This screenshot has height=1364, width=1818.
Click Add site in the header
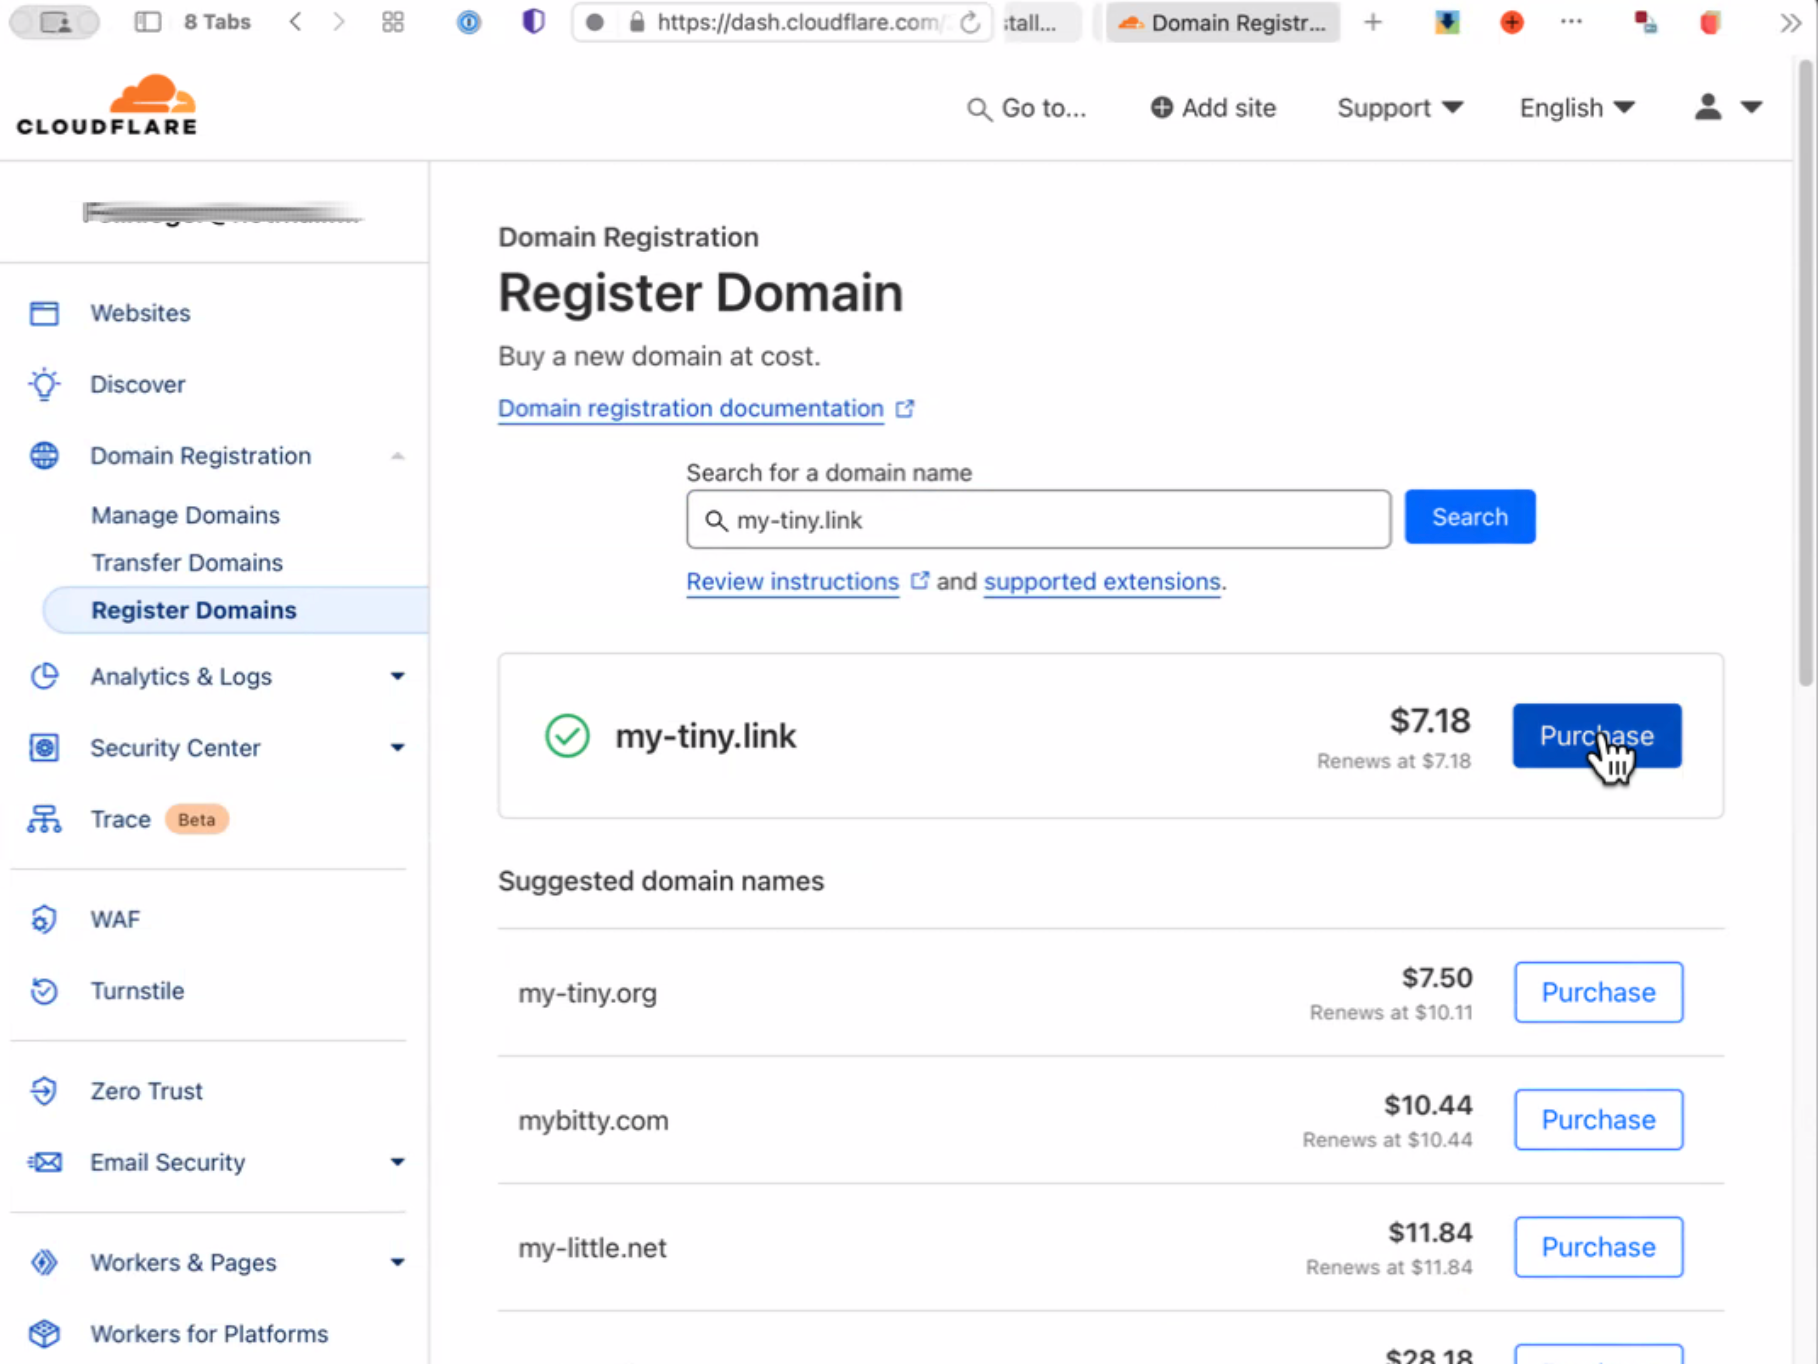pos(1213,108)
